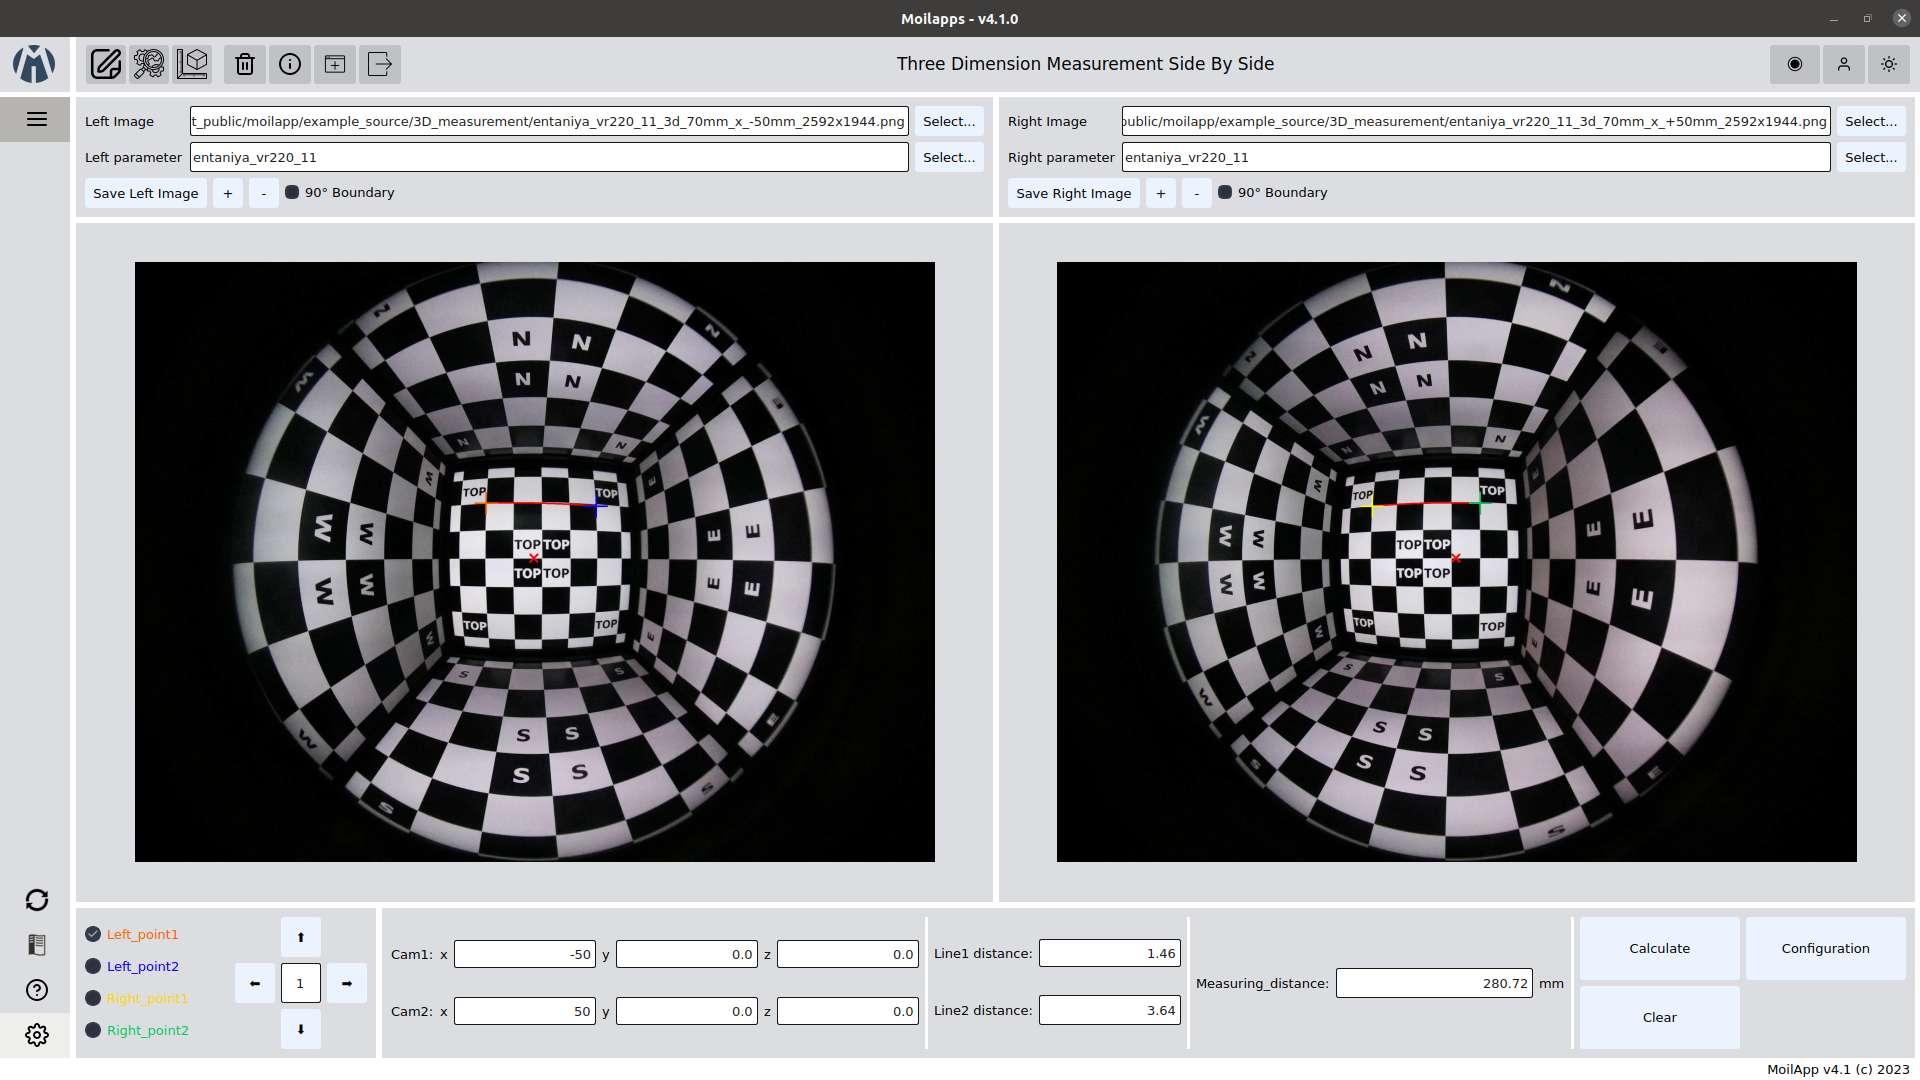Click the left arrow move button
Image resolution: width=1920 pixels, height=1080 pixels.
coord(255,983)
